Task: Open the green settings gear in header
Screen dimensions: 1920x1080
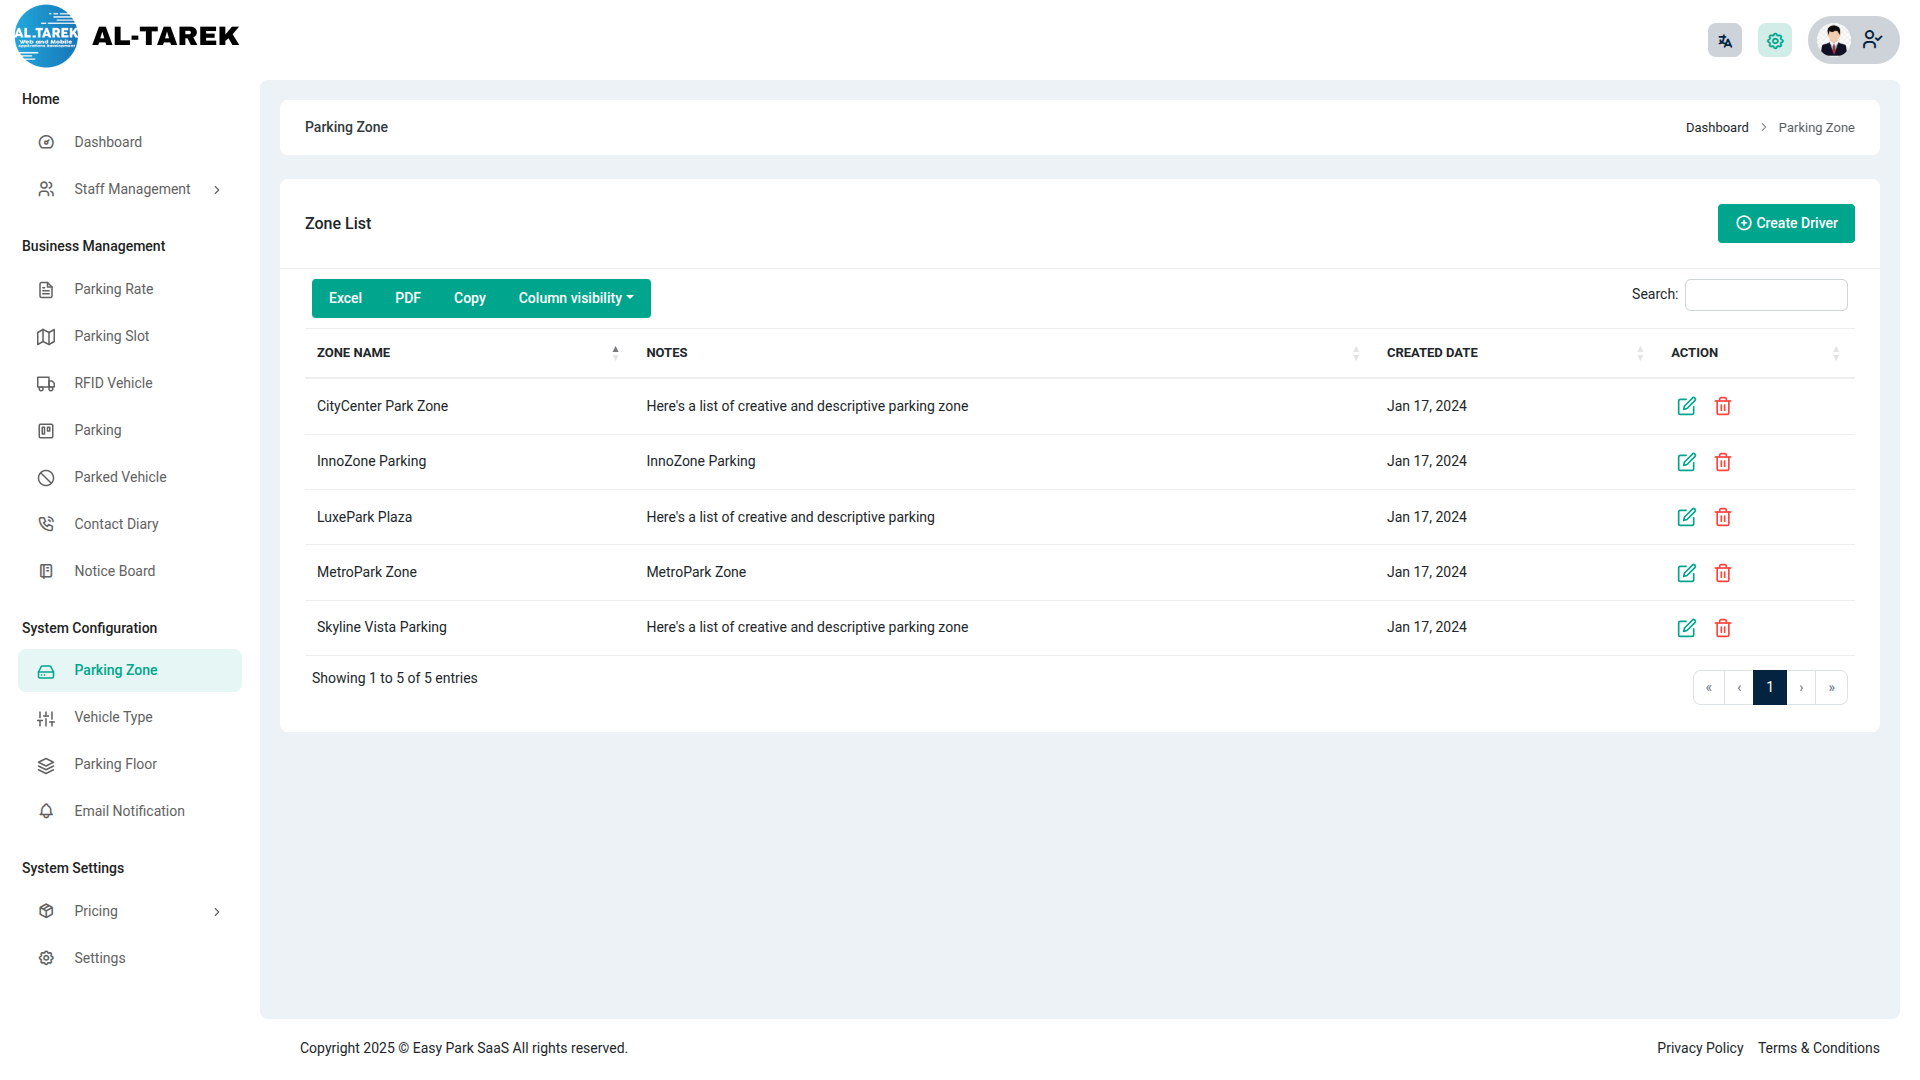Action: coord(1775,41)
